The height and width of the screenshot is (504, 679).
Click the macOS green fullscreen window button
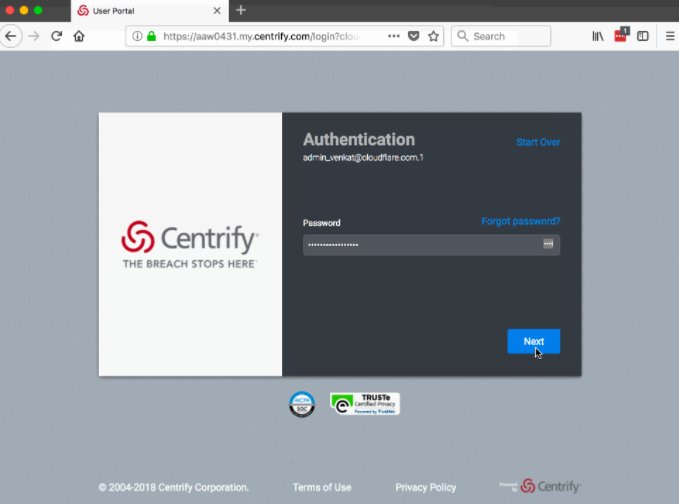pyautogui.click(x=38, y=10)
